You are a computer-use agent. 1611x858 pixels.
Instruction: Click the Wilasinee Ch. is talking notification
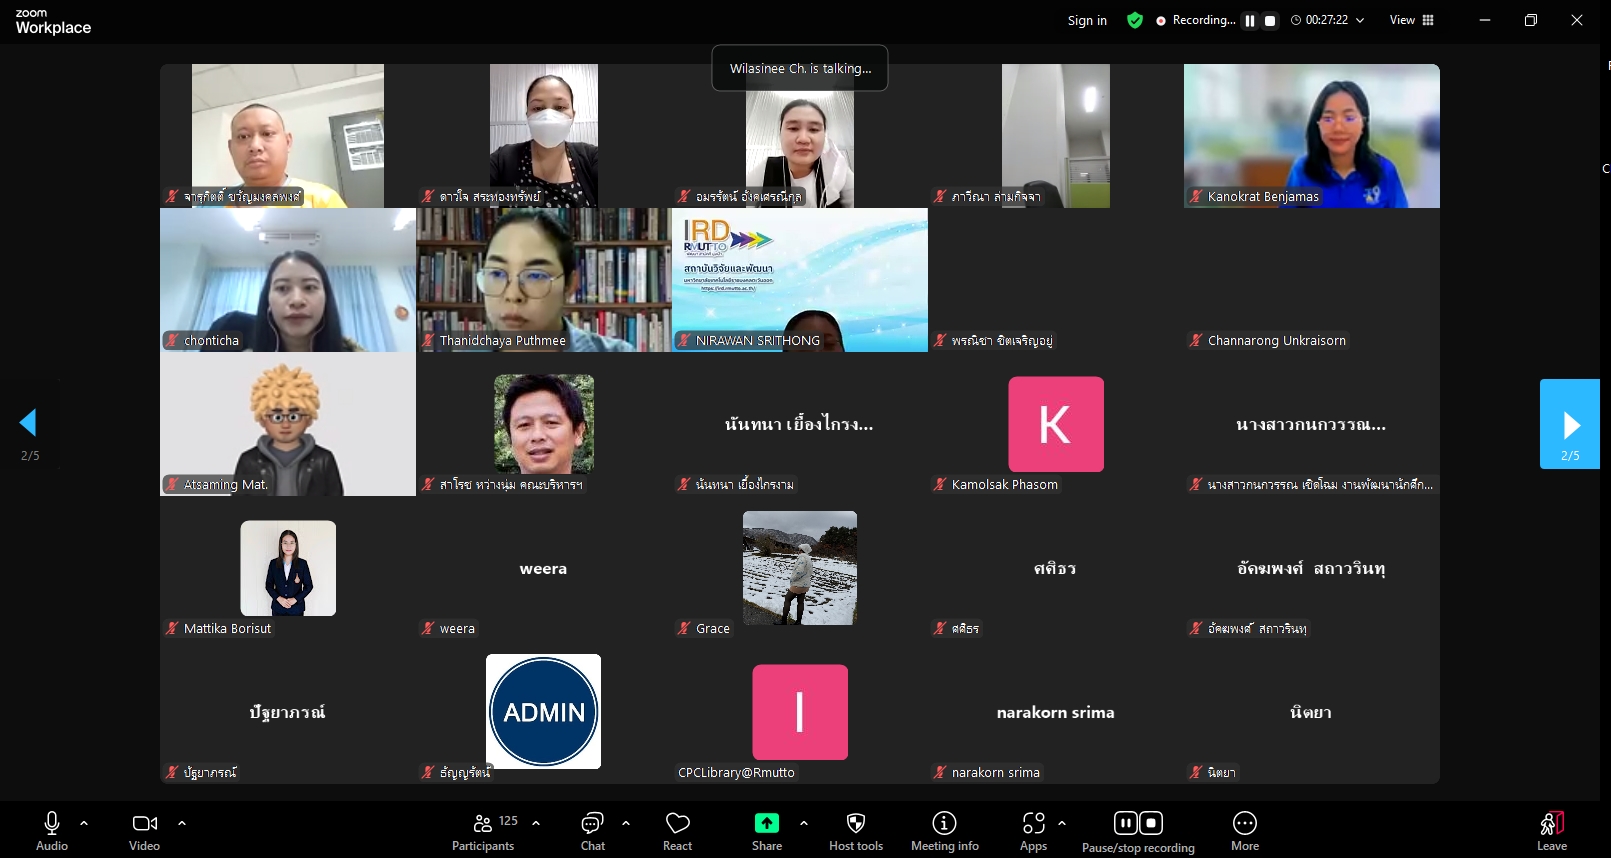[x=800, y=68]
